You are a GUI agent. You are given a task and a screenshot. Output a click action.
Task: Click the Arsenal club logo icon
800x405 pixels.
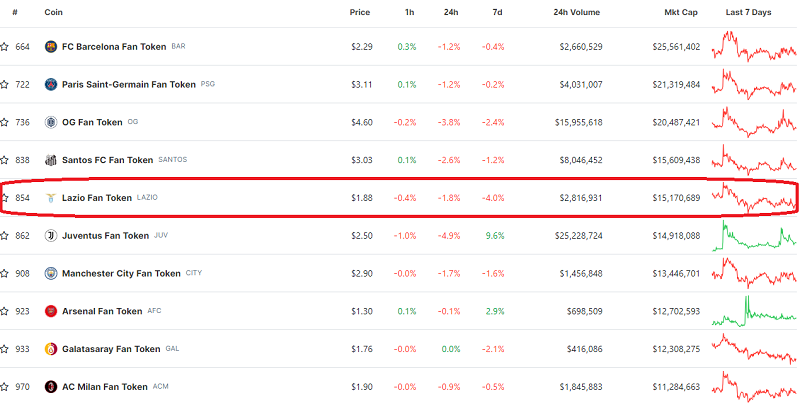pyautogui.click(x=51, y=311)
